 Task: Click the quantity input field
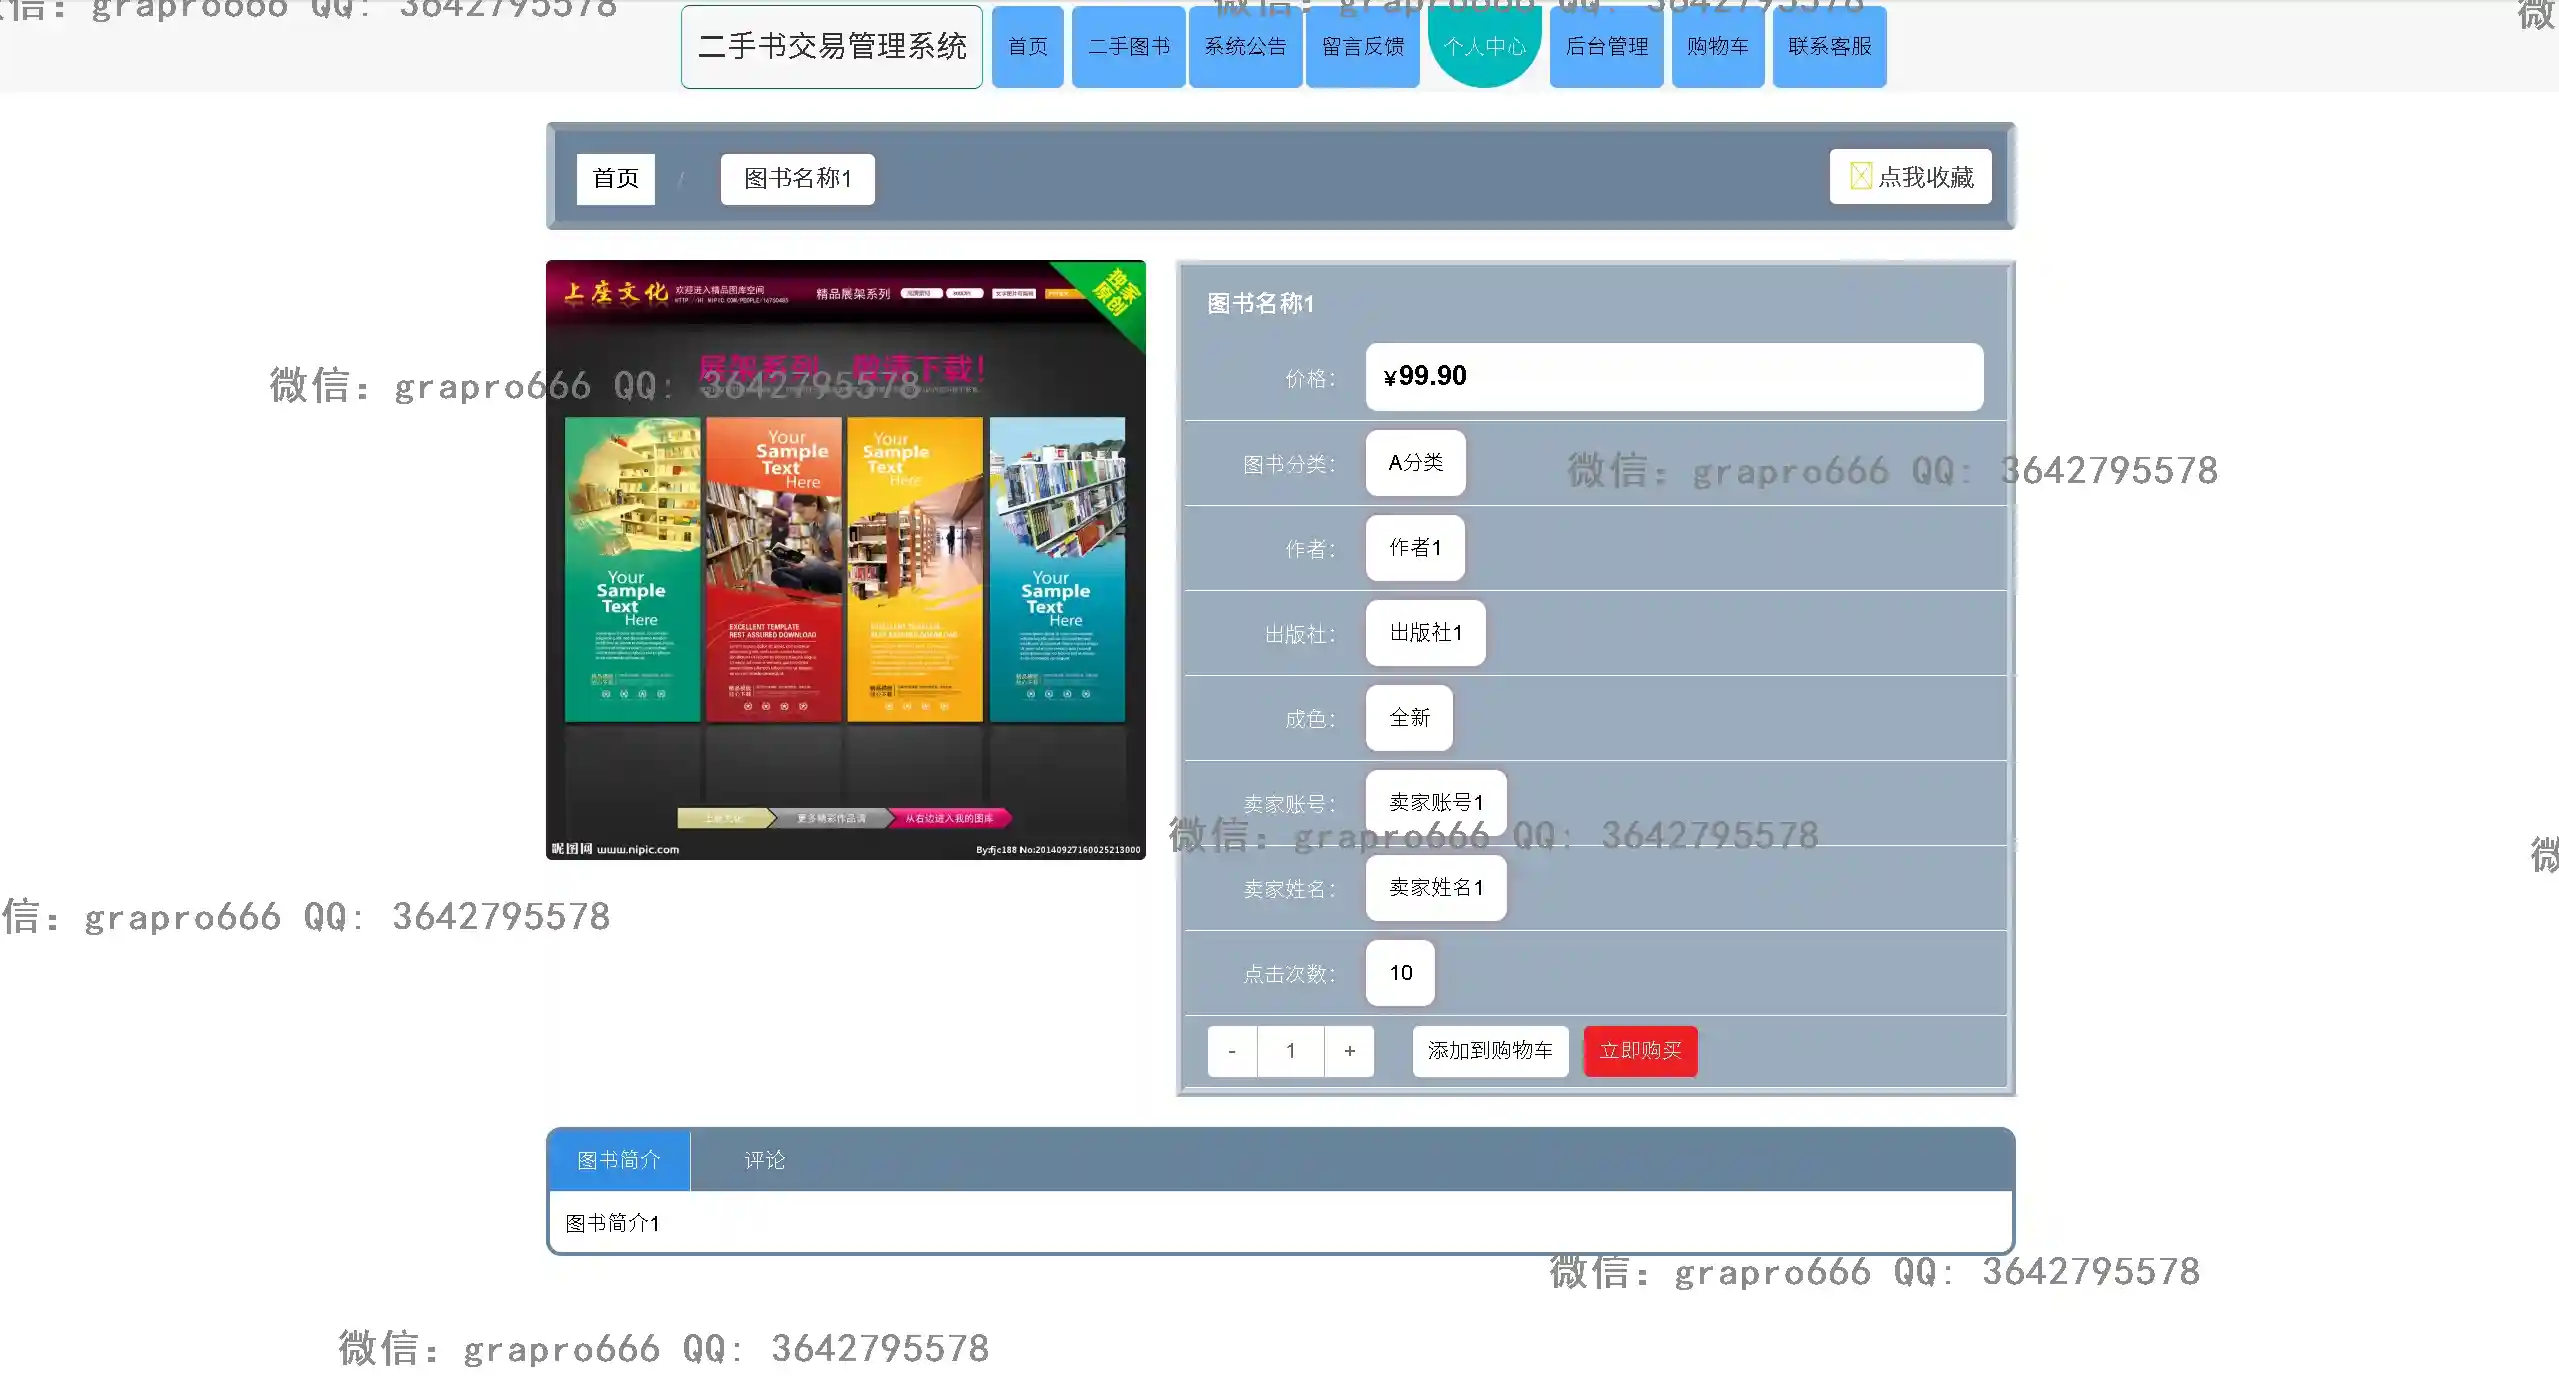click(x=1290, y=1051)
